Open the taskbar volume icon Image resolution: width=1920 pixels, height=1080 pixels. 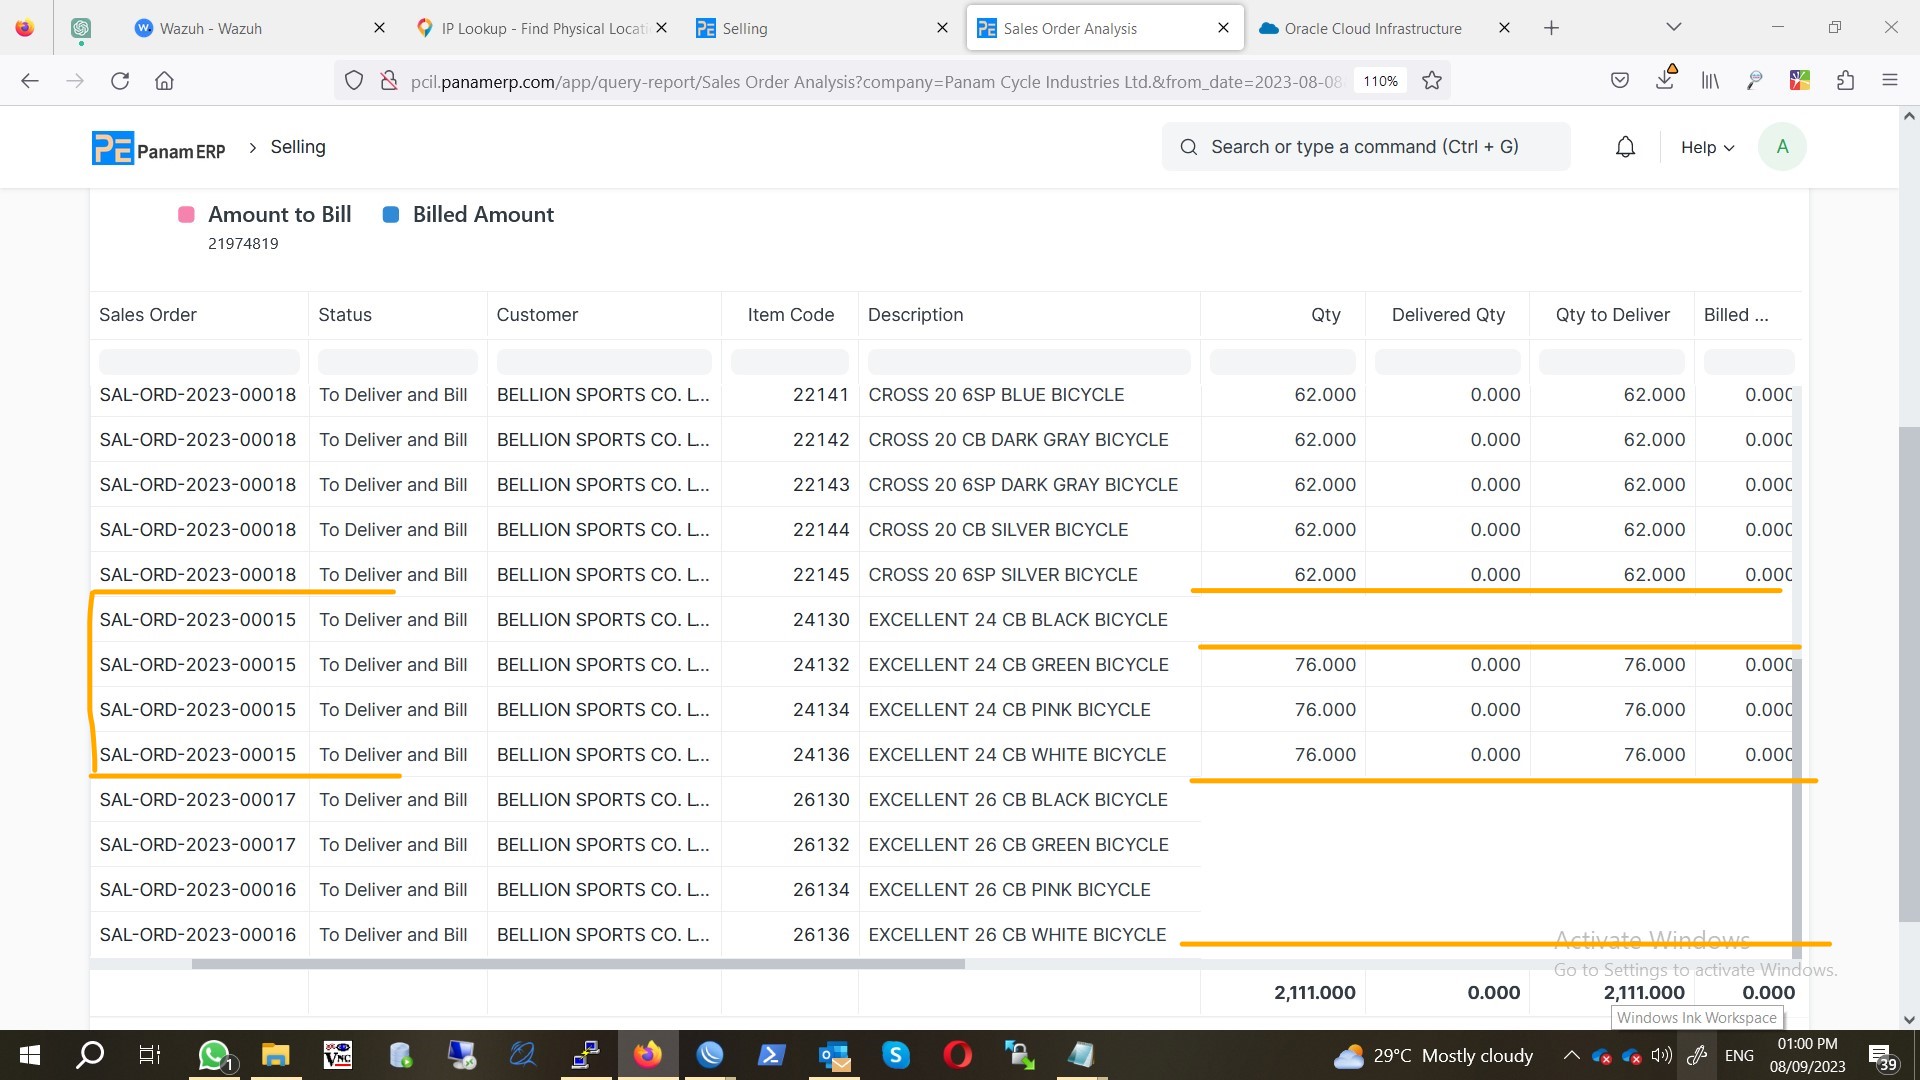tap(1662, 1055)
